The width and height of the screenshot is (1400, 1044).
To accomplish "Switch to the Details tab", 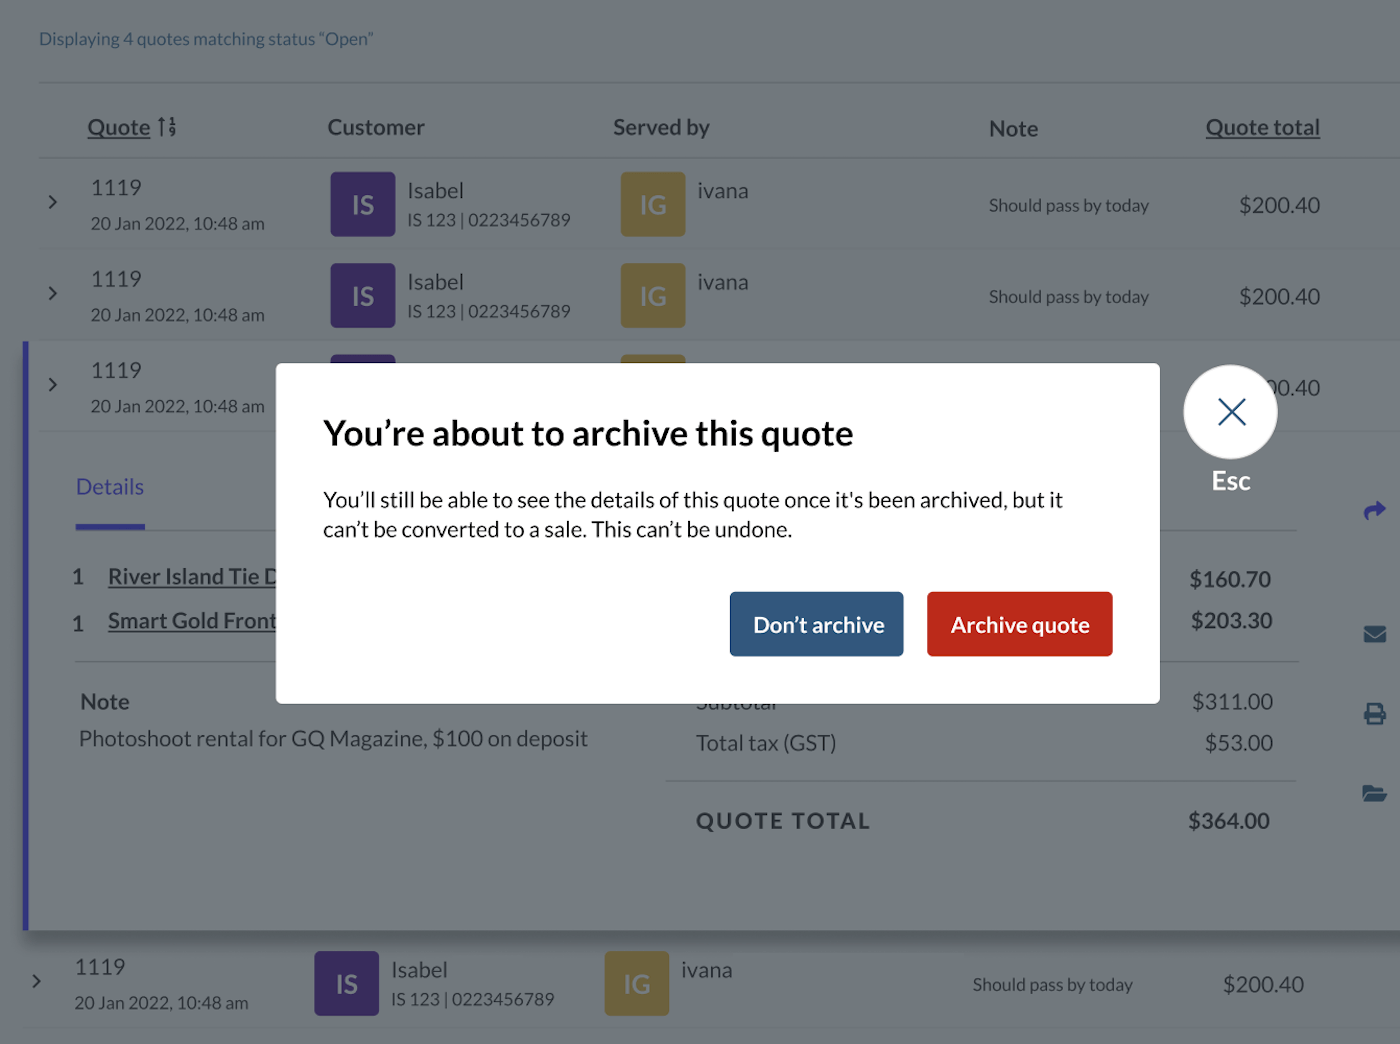I will [x=109, y=487].
